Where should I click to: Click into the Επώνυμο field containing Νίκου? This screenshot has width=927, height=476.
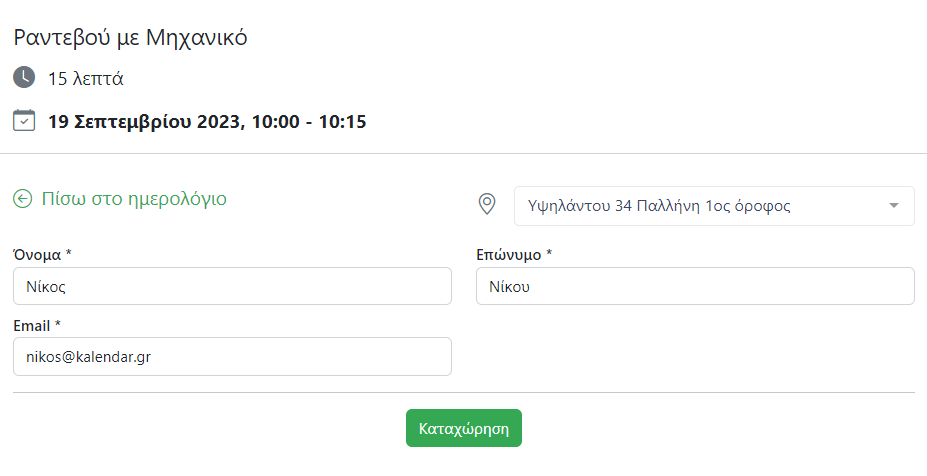[x=695, y=286]
